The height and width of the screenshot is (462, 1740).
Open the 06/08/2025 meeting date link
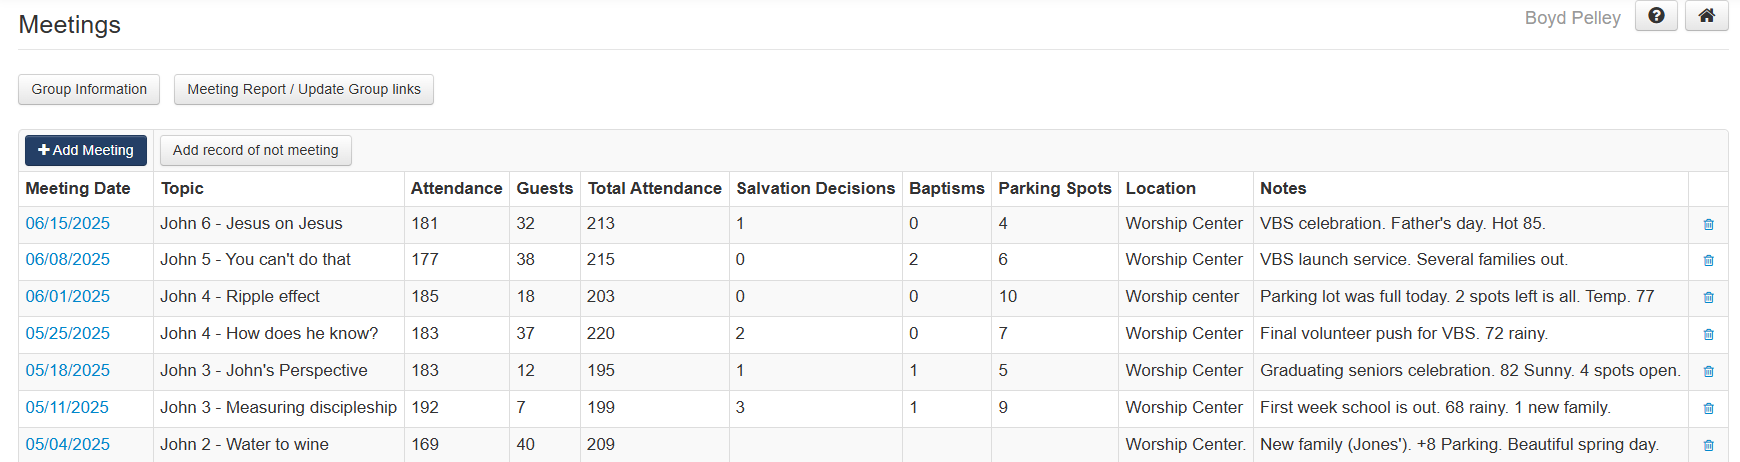(68, 259)
